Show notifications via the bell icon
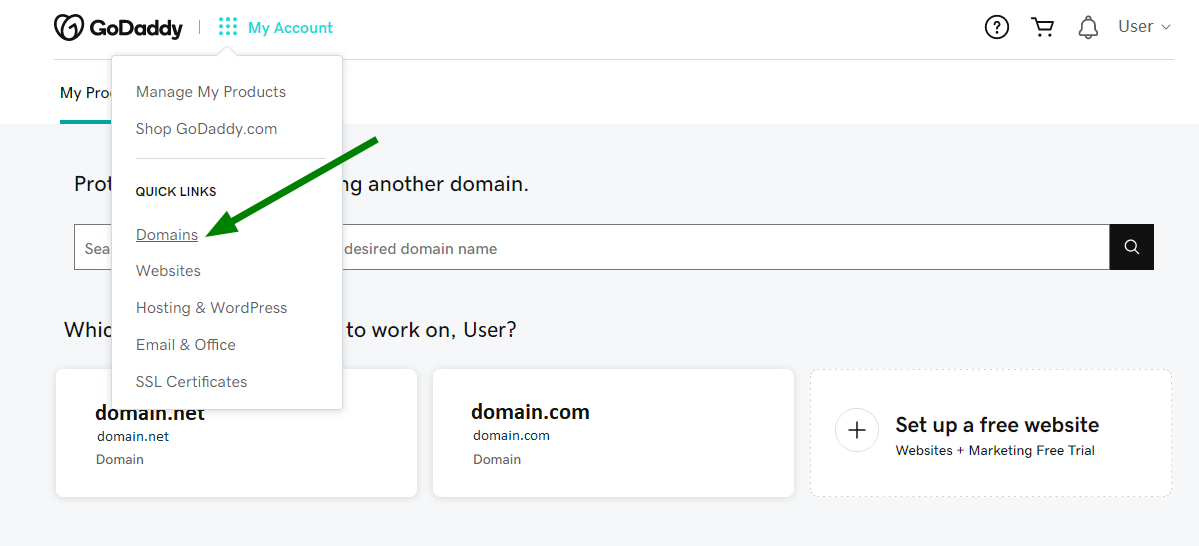 coord(1088,27)
